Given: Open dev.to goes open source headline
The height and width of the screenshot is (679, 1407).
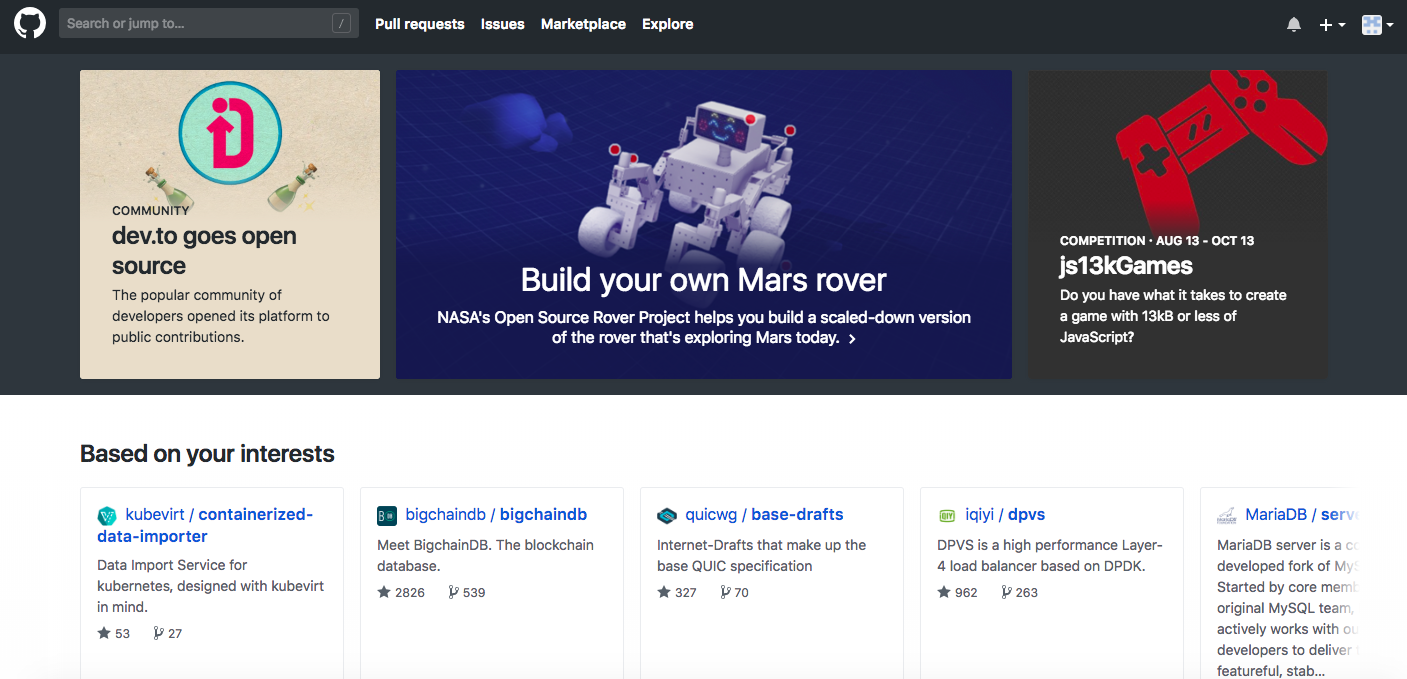Looking at the screenshot, I should 204,251.
